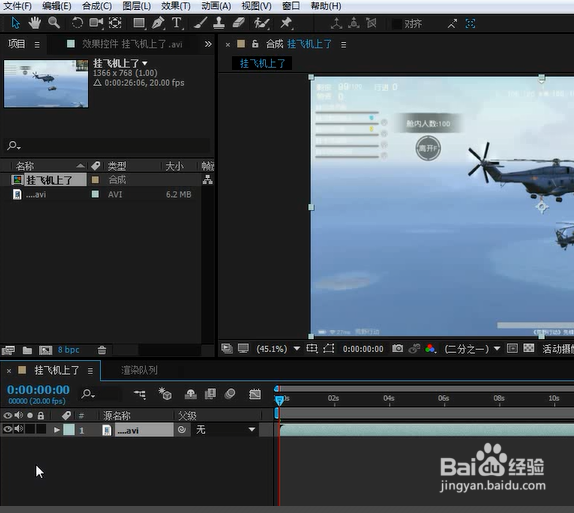This screenshot has height=513, width=574.
Task: Open the 文件(F) menu
Action: coord(17,6)
